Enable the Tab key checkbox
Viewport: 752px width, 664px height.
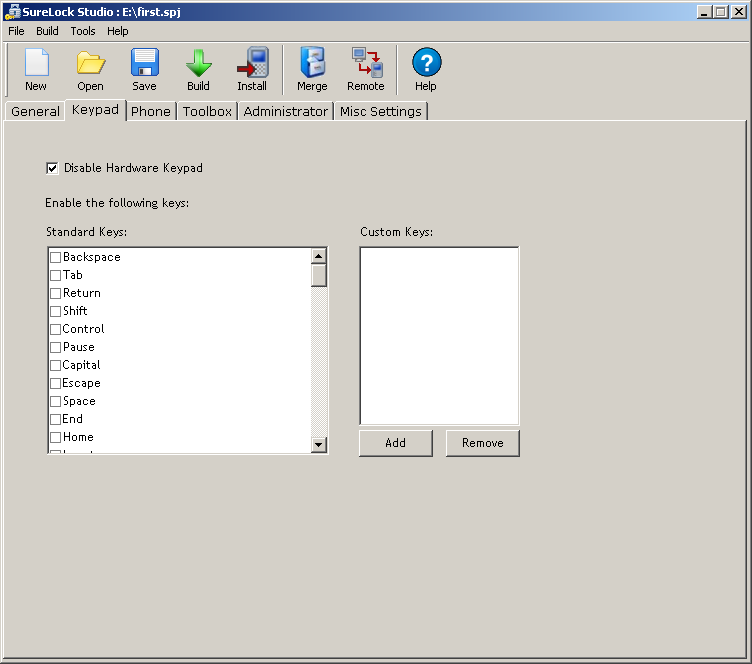coord(56,275)
